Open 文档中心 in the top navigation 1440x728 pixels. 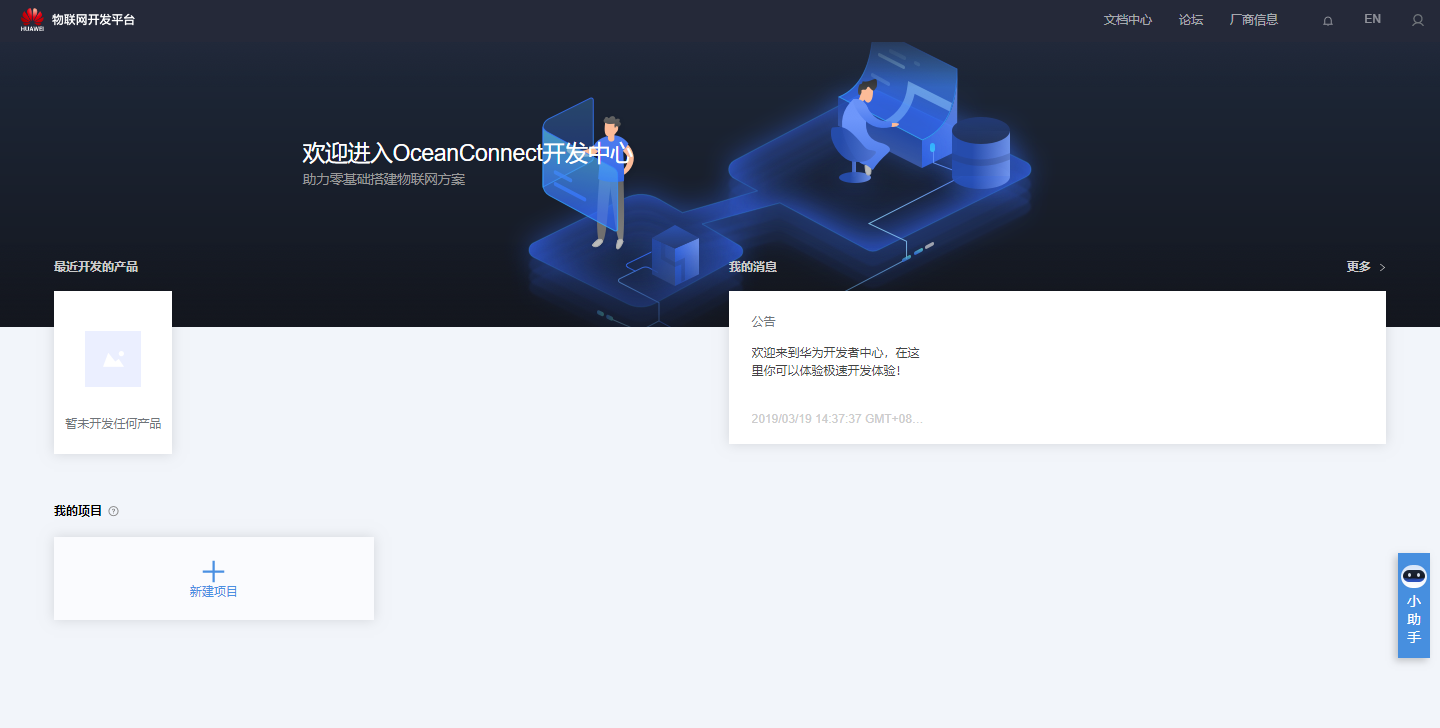pos(1128,20)
